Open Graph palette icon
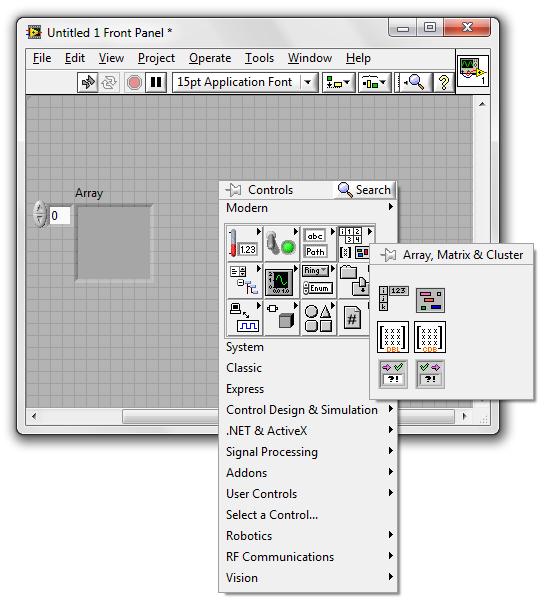 coord(282,281)
